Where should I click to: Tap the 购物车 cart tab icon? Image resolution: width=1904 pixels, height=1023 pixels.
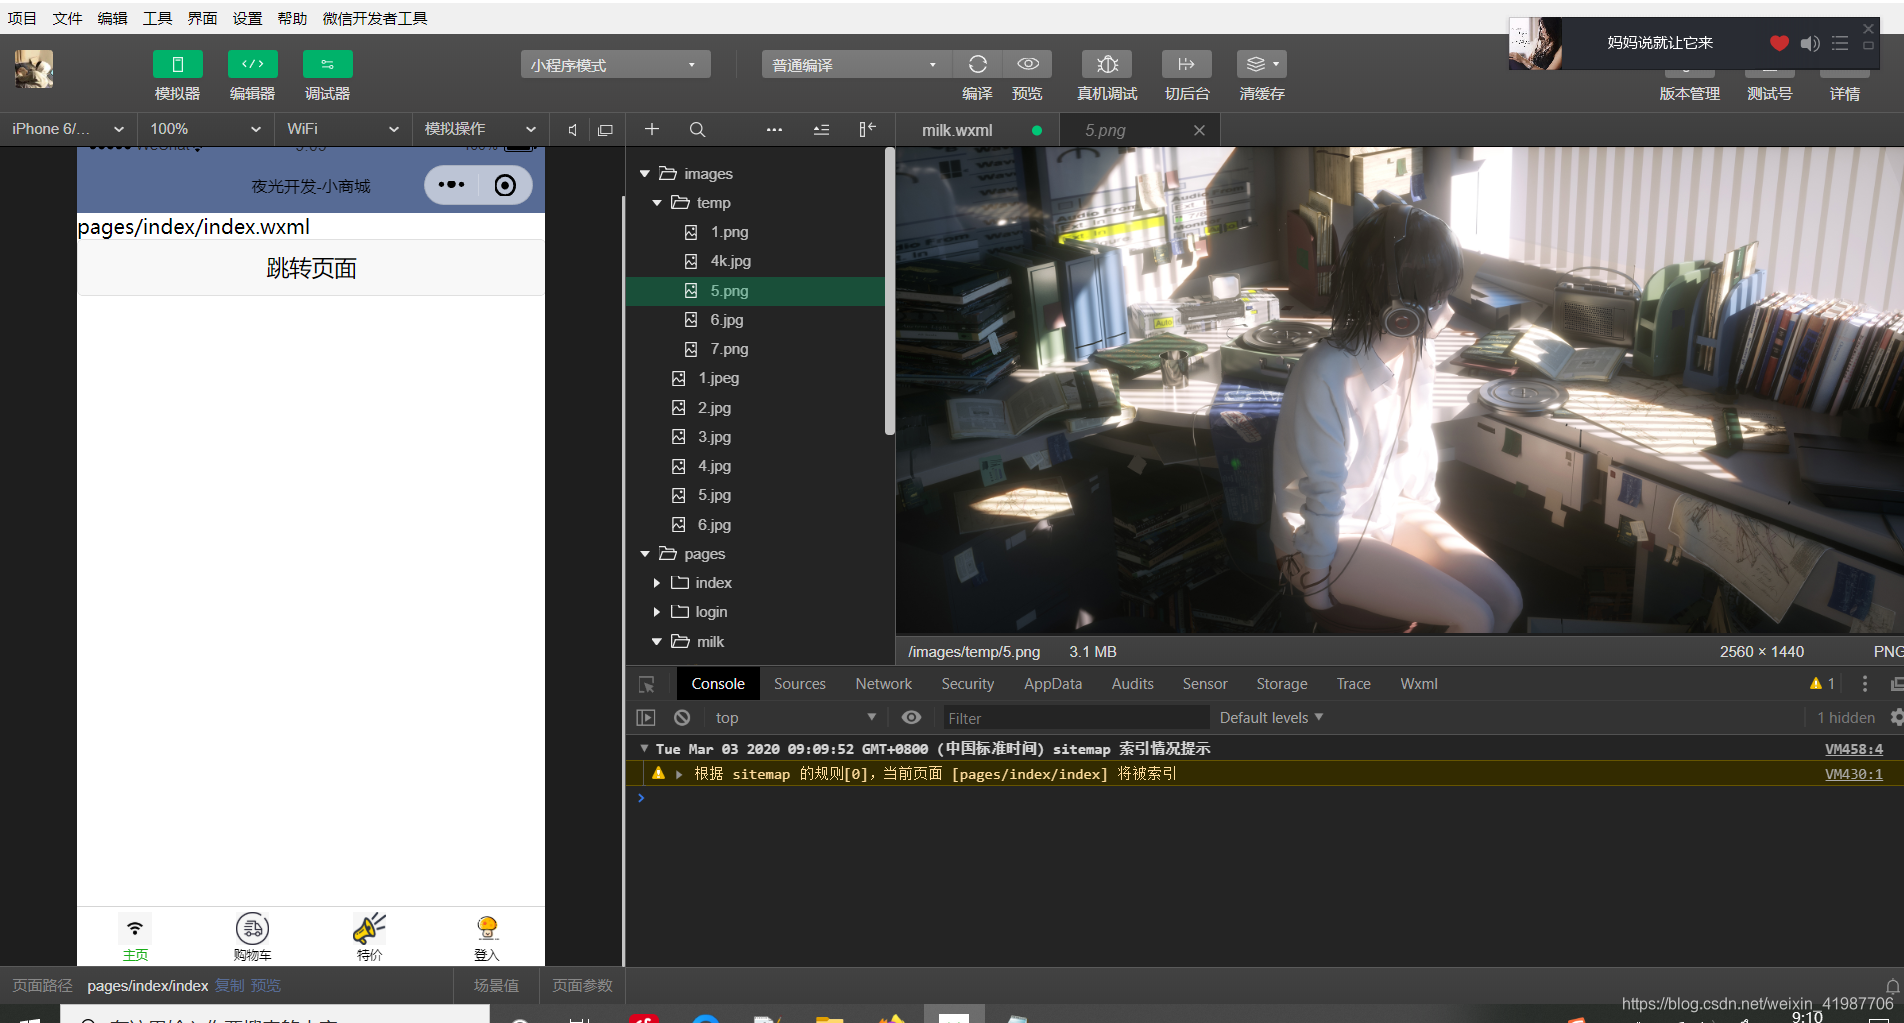pyautogui.click(x=252, y=937)
